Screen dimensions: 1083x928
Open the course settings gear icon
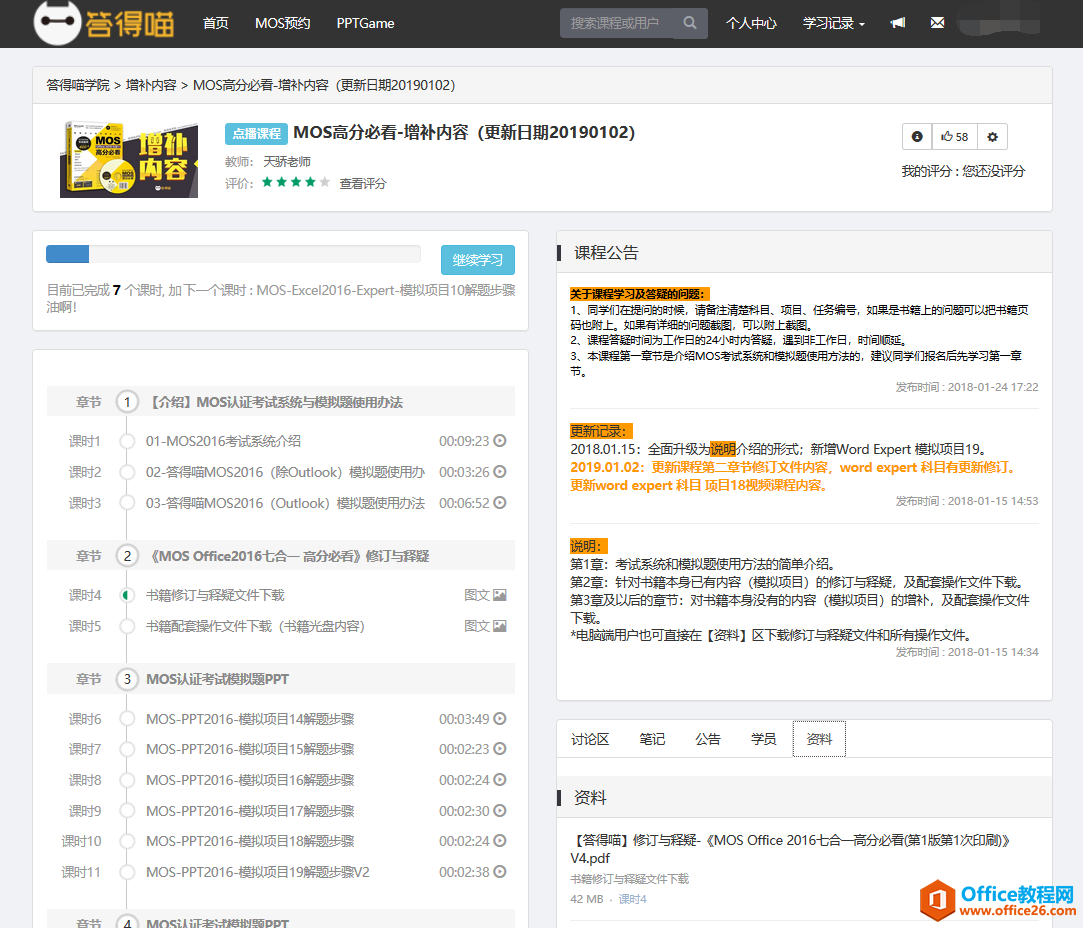click(x=992, y=137)
